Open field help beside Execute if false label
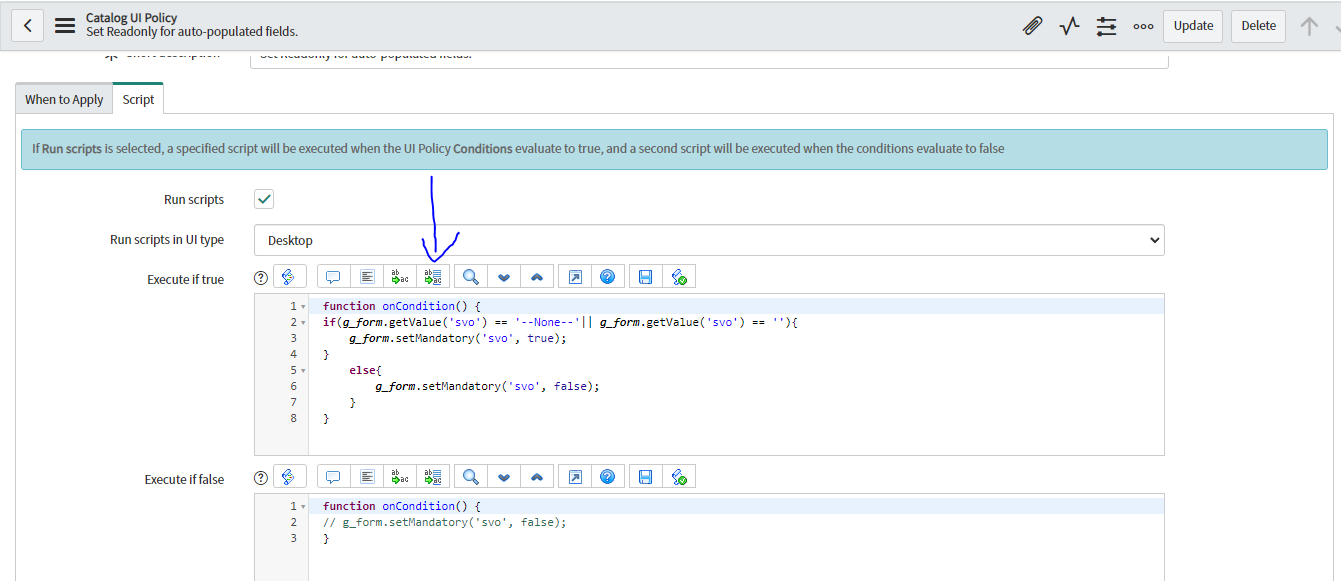 tap(262, 478)
